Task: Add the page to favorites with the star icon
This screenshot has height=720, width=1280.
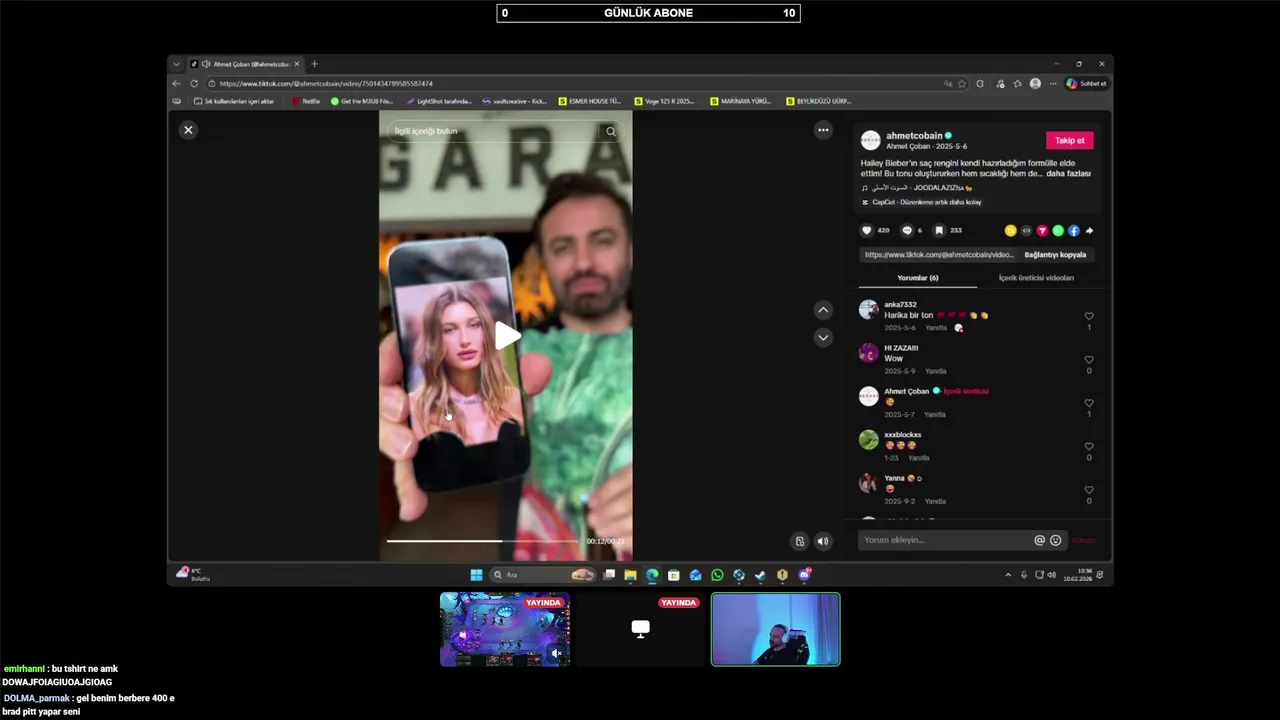Action: [x=962, y=84]
